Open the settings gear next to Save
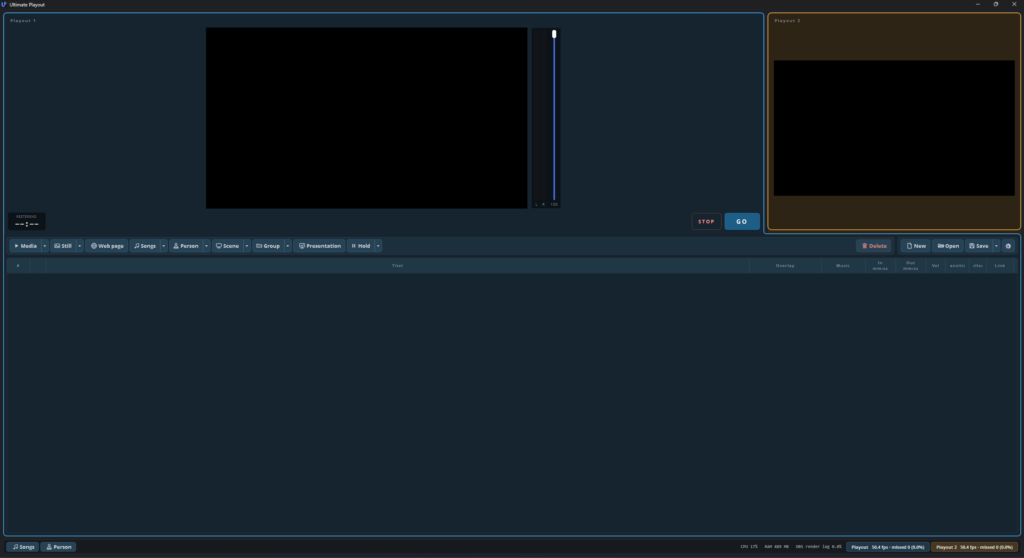 point(1008,246)
